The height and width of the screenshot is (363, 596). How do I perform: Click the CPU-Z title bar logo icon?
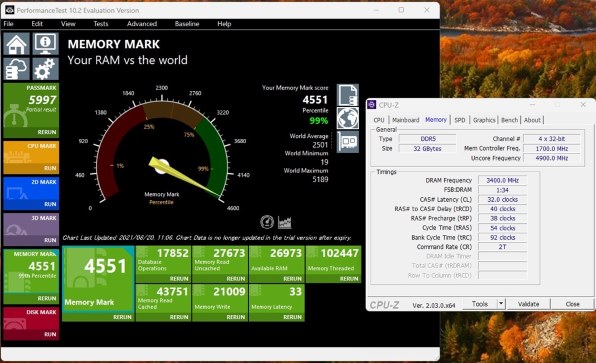point(371,105)
